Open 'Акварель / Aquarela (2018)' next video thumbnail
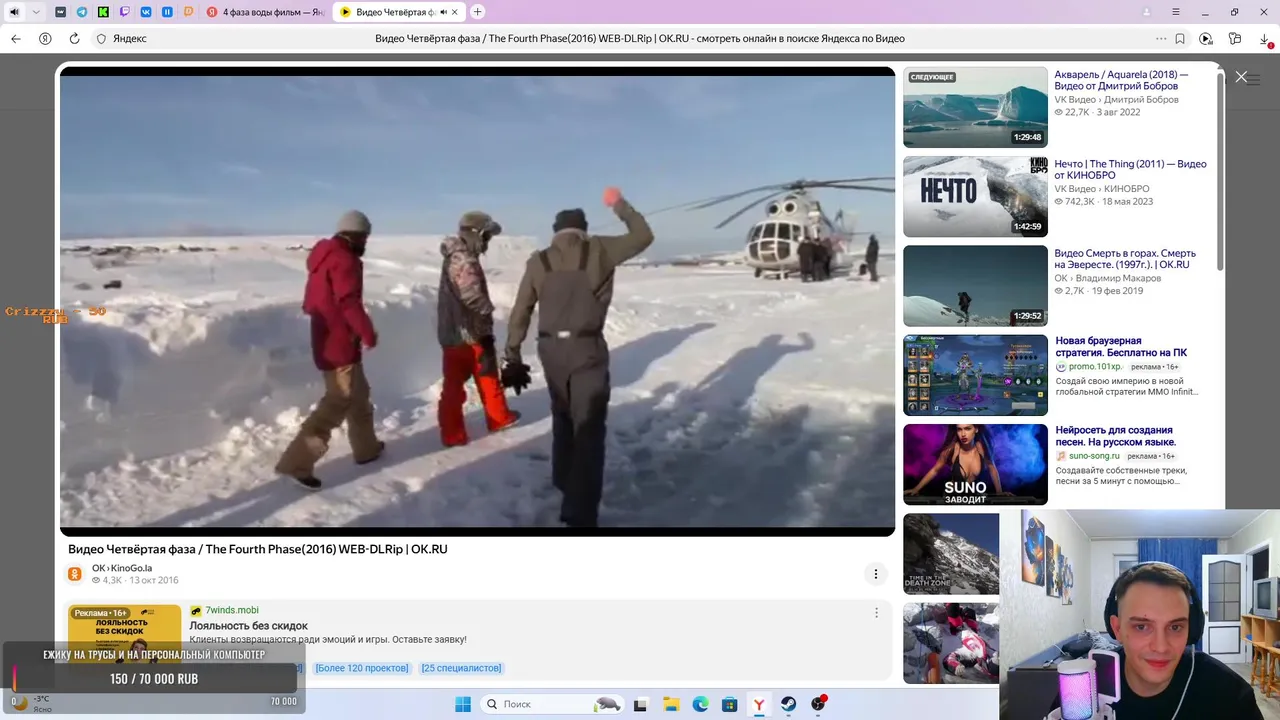The height and width of the screenshot is (720, 1280). [975, 107]
